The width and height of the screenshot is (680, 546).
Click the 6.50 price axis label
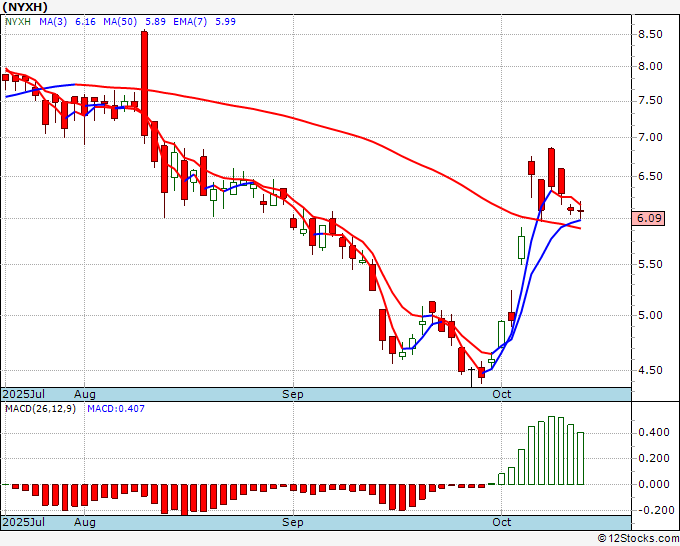pyautogui.click(x=650, y=176)
